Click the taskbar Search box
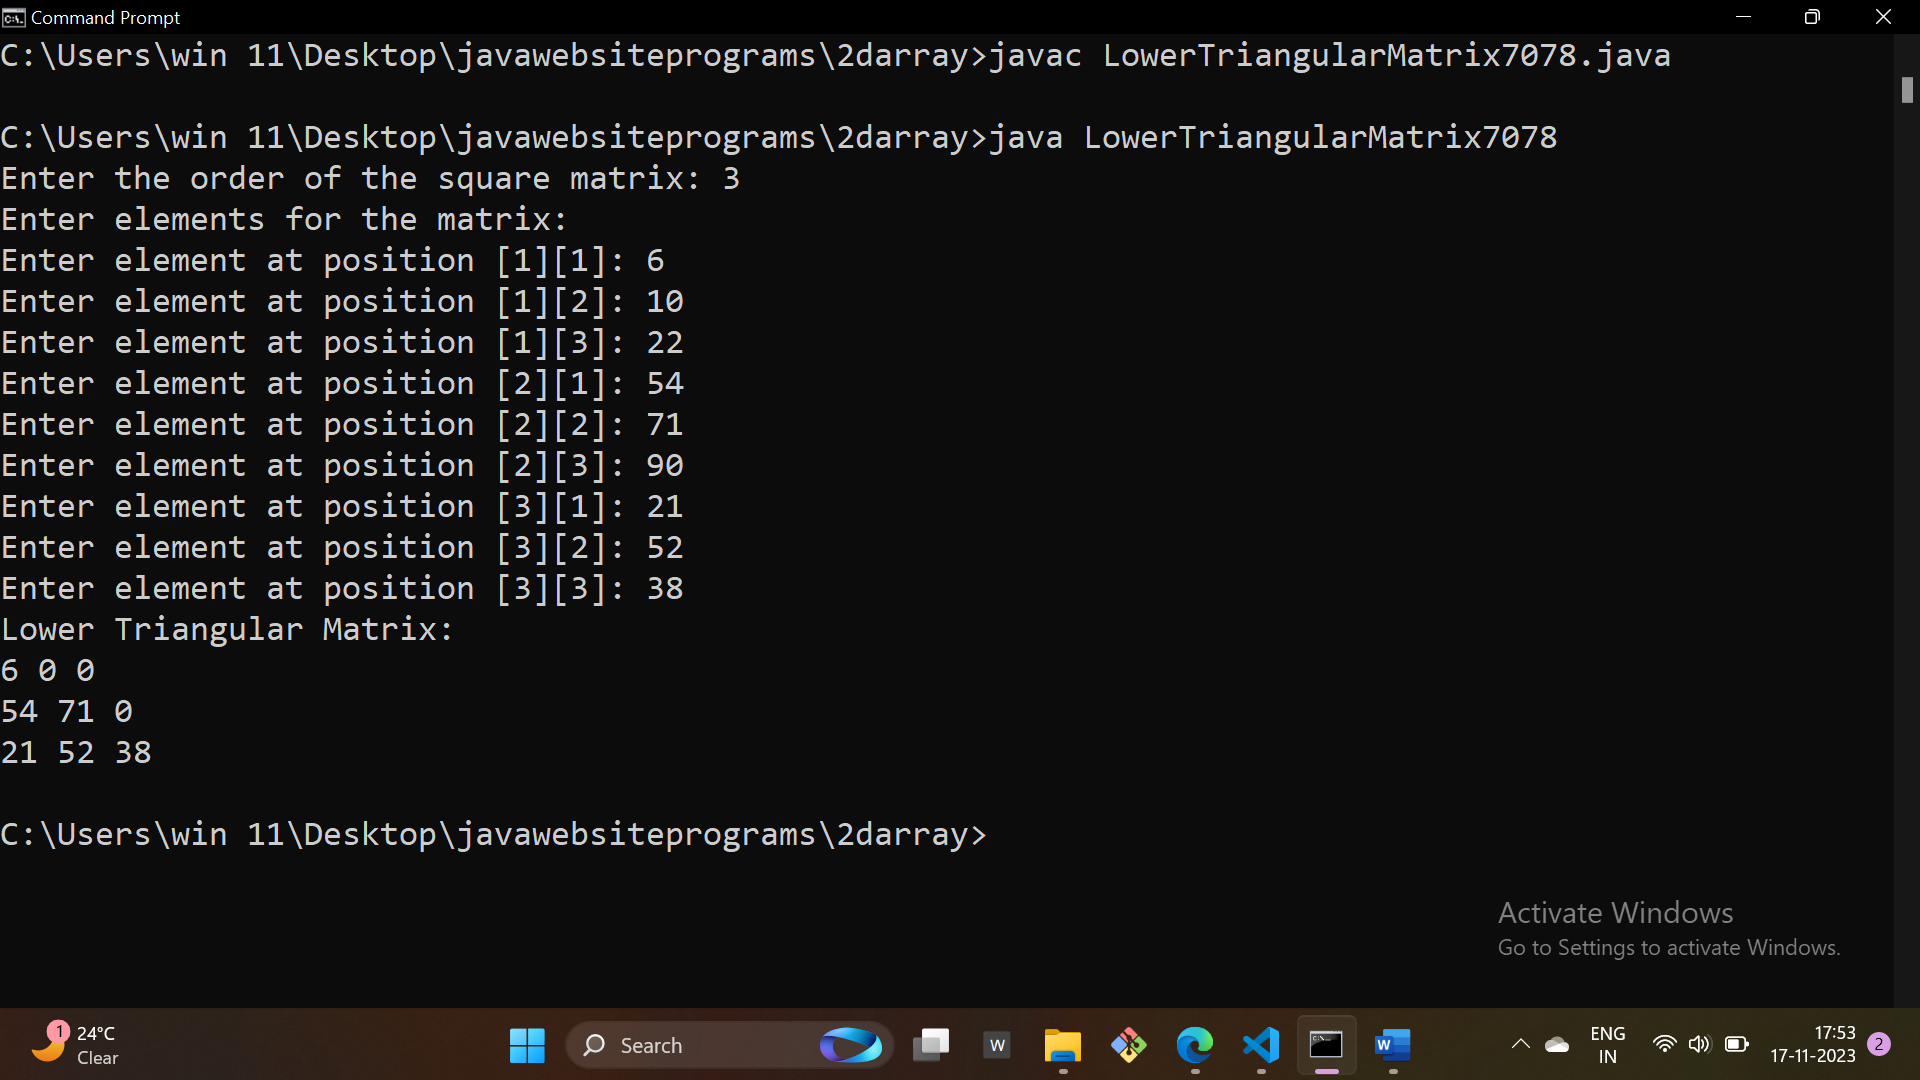Image resolution: width=1920 pixels, height=1080 pixels. [700, 1045]
